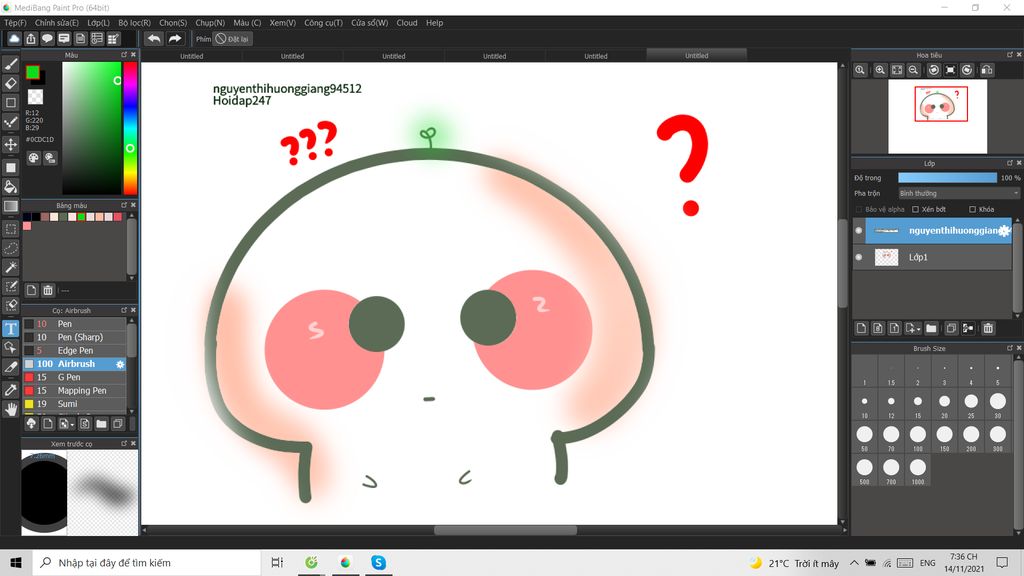Choose the Sumi brush

[x=75, y=404]
